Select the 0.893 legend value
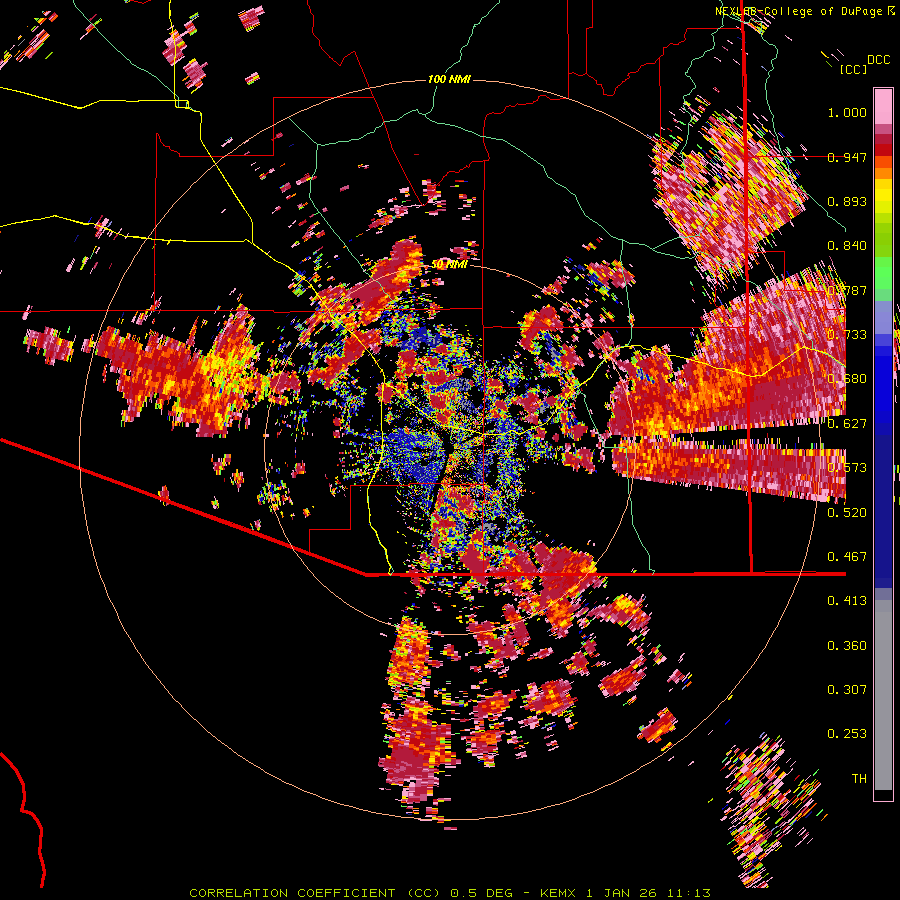This screenshot has width=900, height=900. (847, 201)
